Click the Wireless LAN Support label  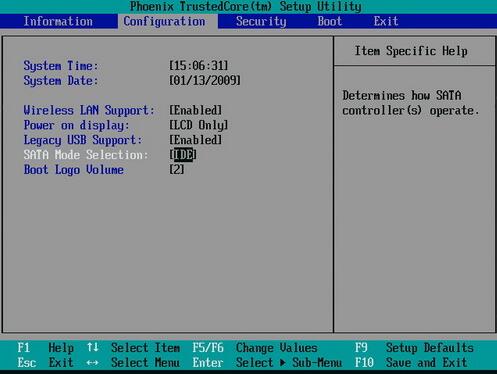point(89,110)
